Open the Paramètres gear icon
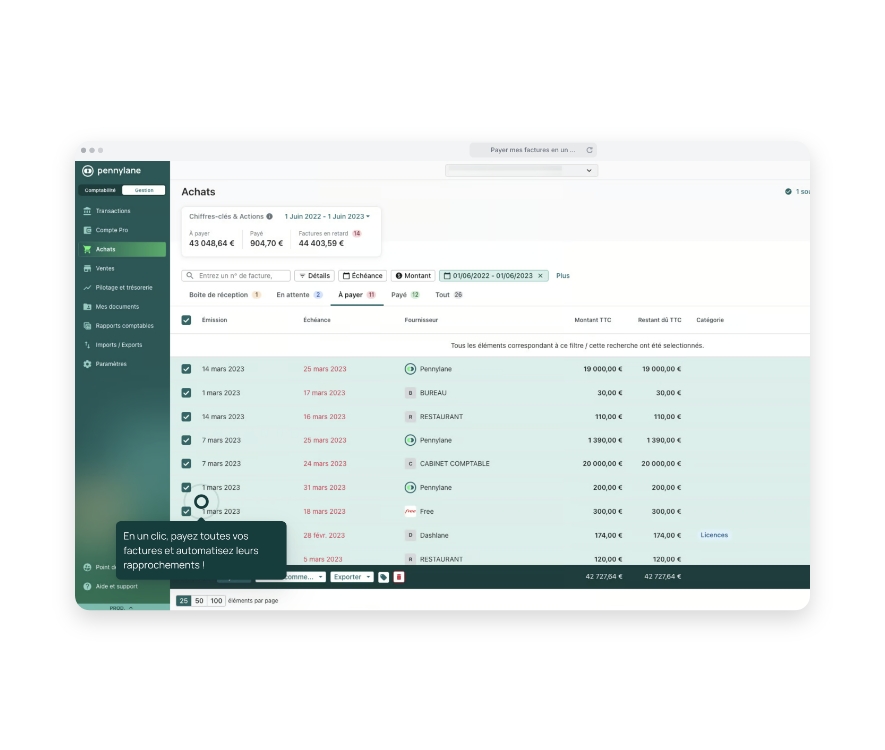Image resolution: width=885 pixels, height=750 pixels. point(88,364)
